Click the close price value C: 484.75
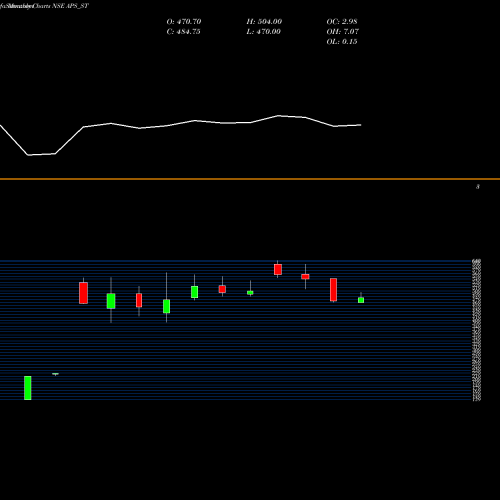Screen dimensions: 500x500 point(183,32)
